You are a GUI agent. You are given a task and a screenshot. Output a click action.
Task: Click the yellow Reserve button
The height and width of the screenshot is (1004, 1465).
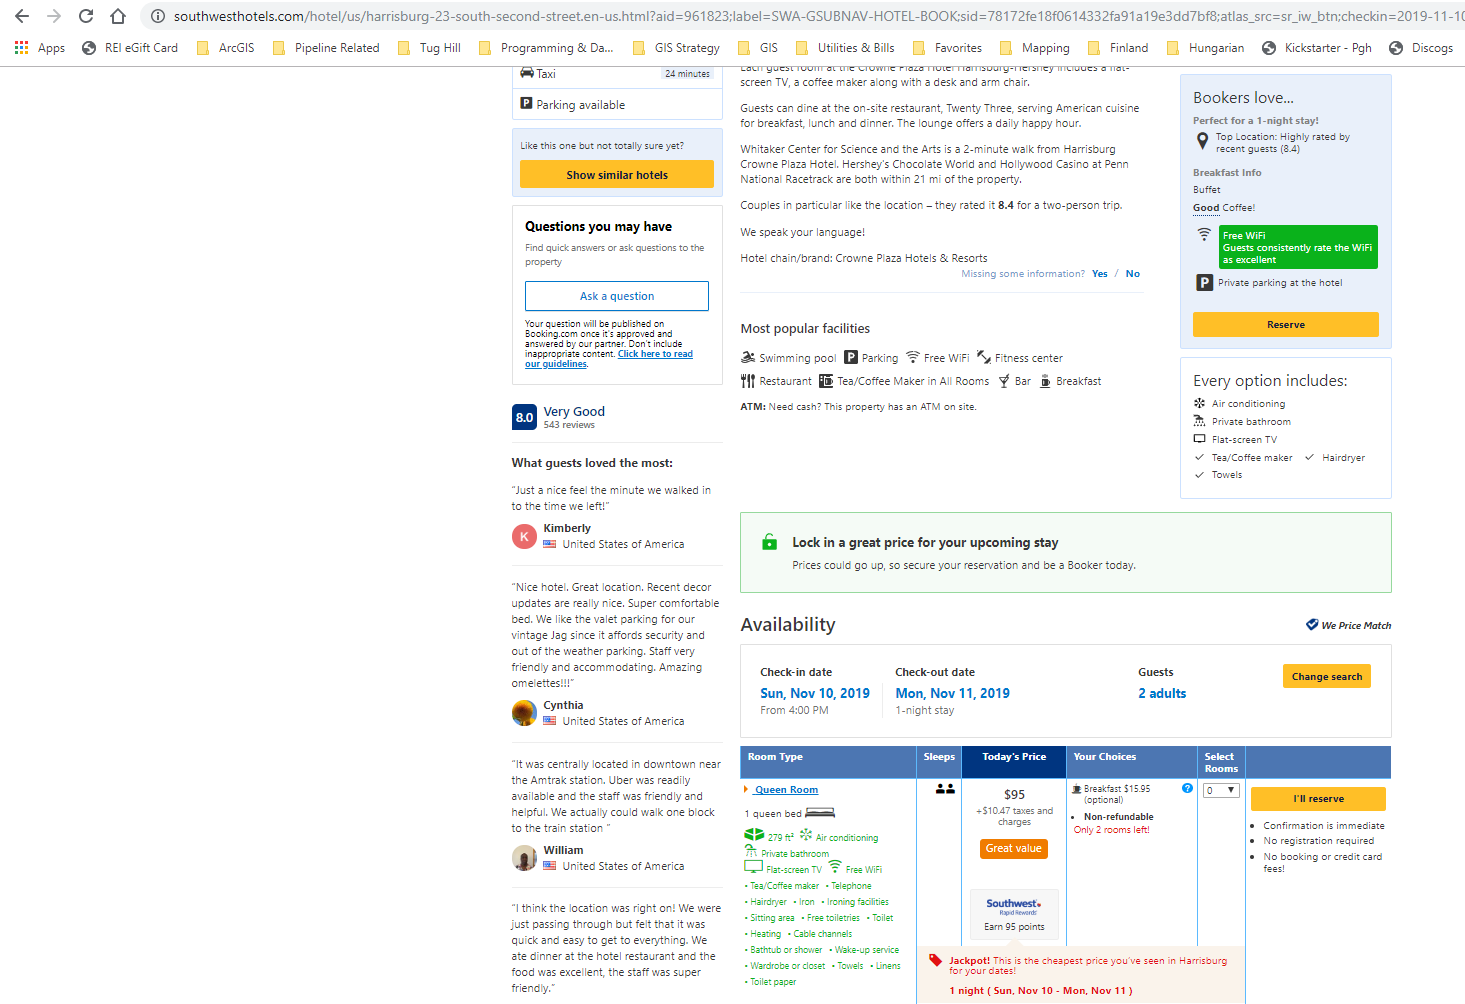coord(1285,325)
